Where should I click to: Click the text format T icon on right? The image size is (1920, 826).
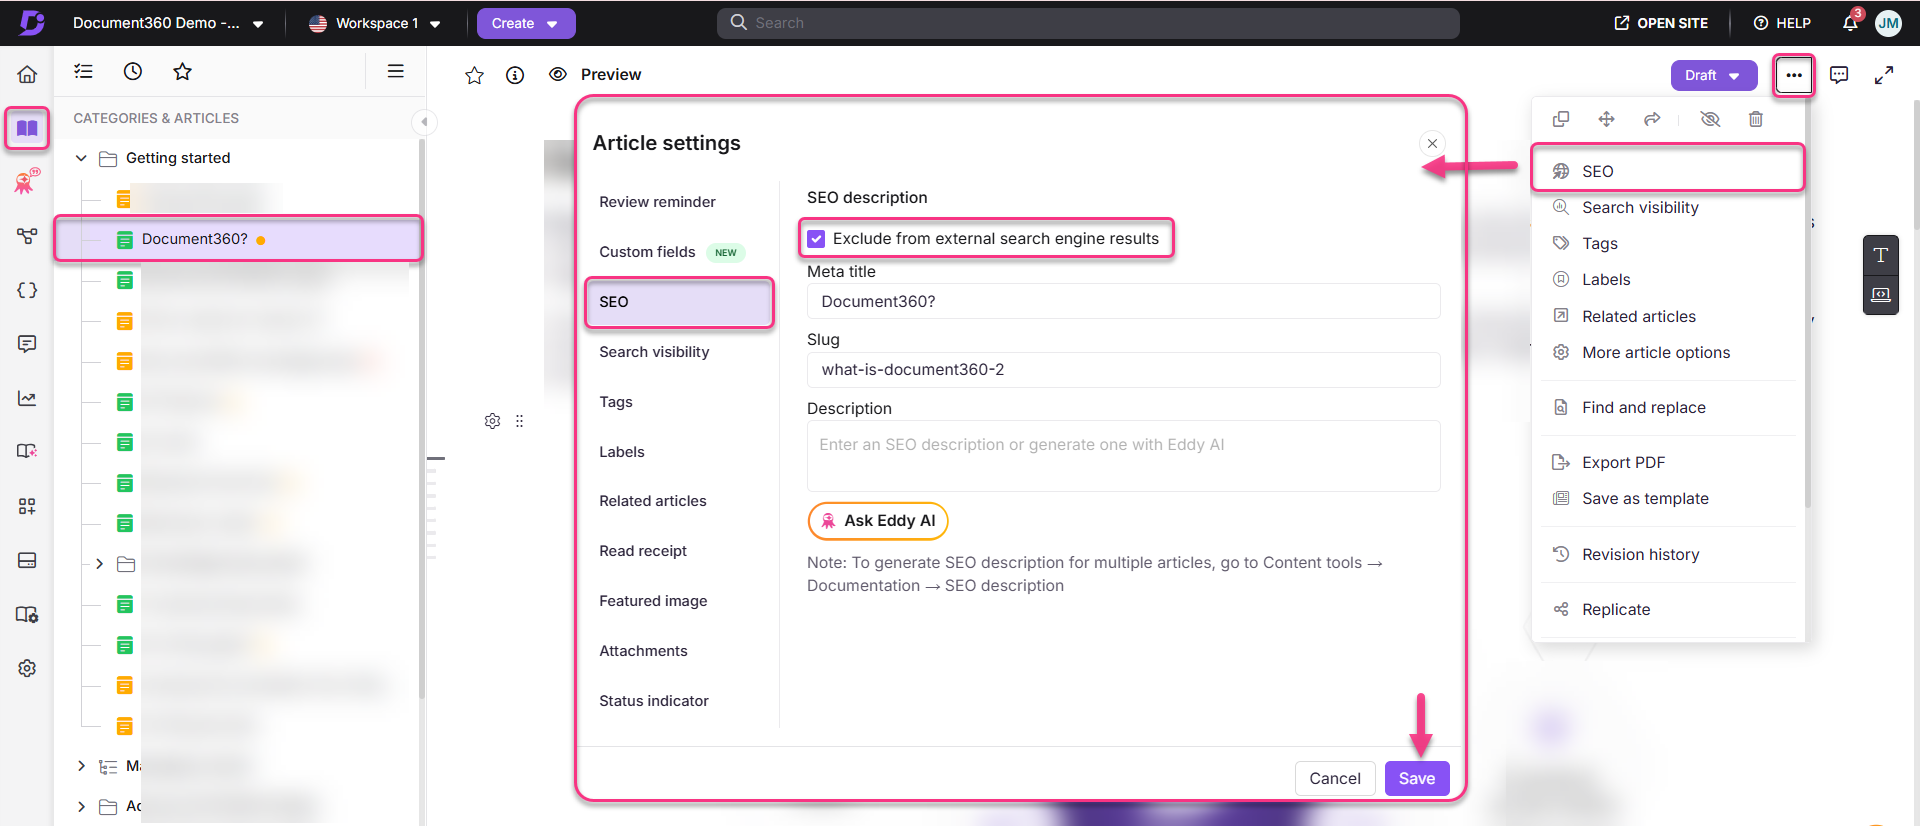pos(1881,255)
